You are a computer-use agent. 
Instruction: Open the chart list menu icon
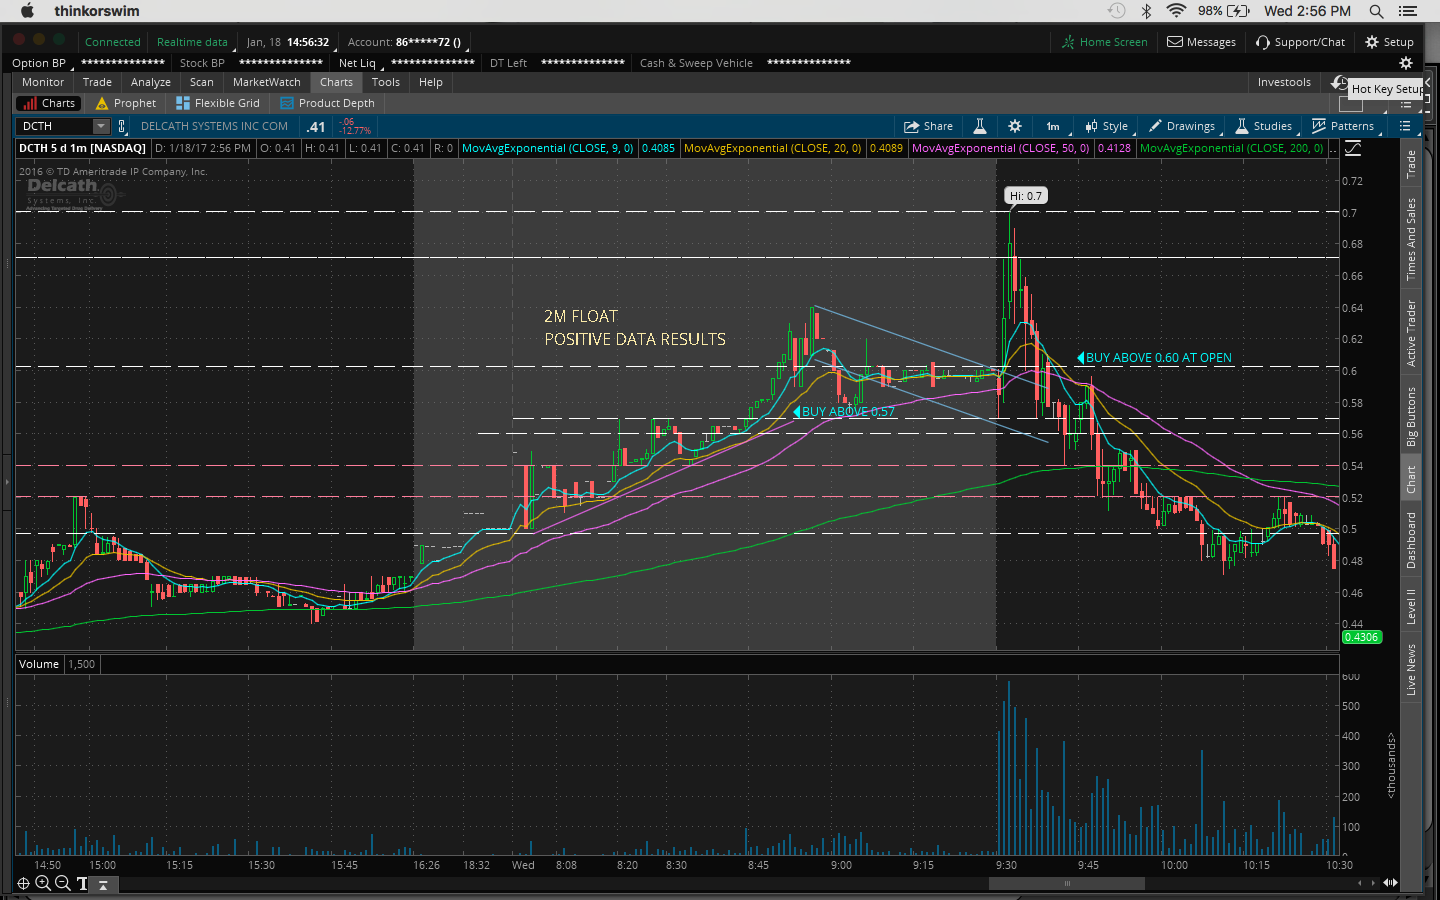pos(1405,126)
